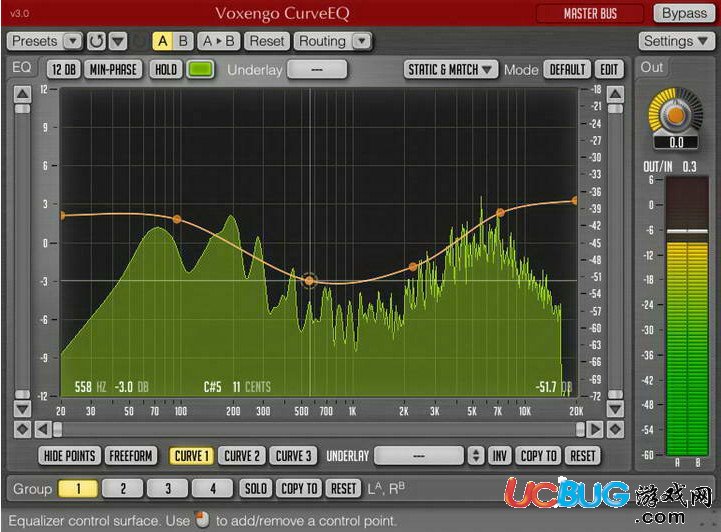This screenshot has height=532, width=721.
Task: Click the INV invert curve button
Action: point(499,456)
